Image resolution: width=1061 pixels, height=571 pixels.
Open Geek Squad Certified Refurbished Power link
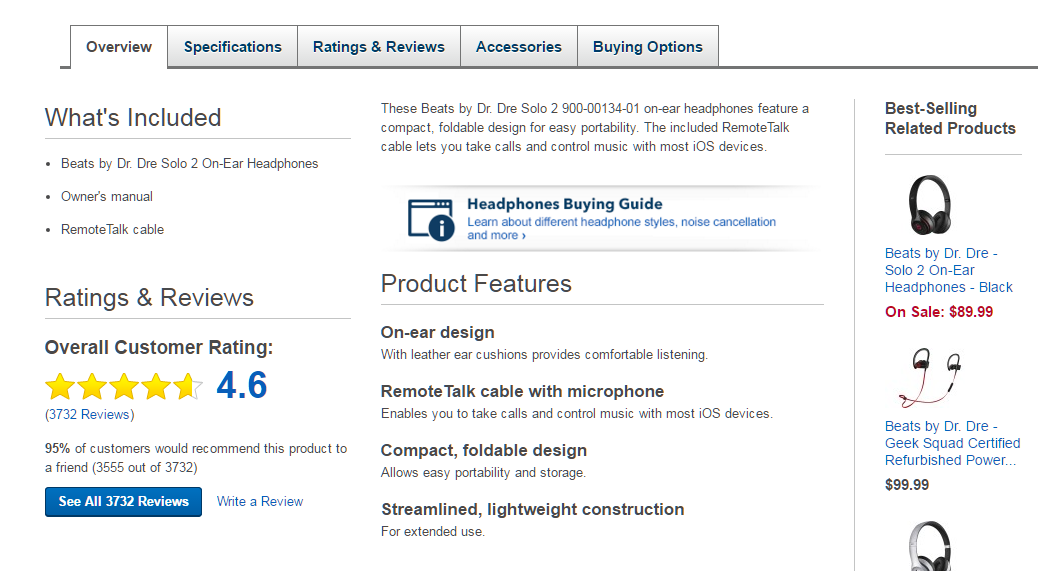(952, 443)
